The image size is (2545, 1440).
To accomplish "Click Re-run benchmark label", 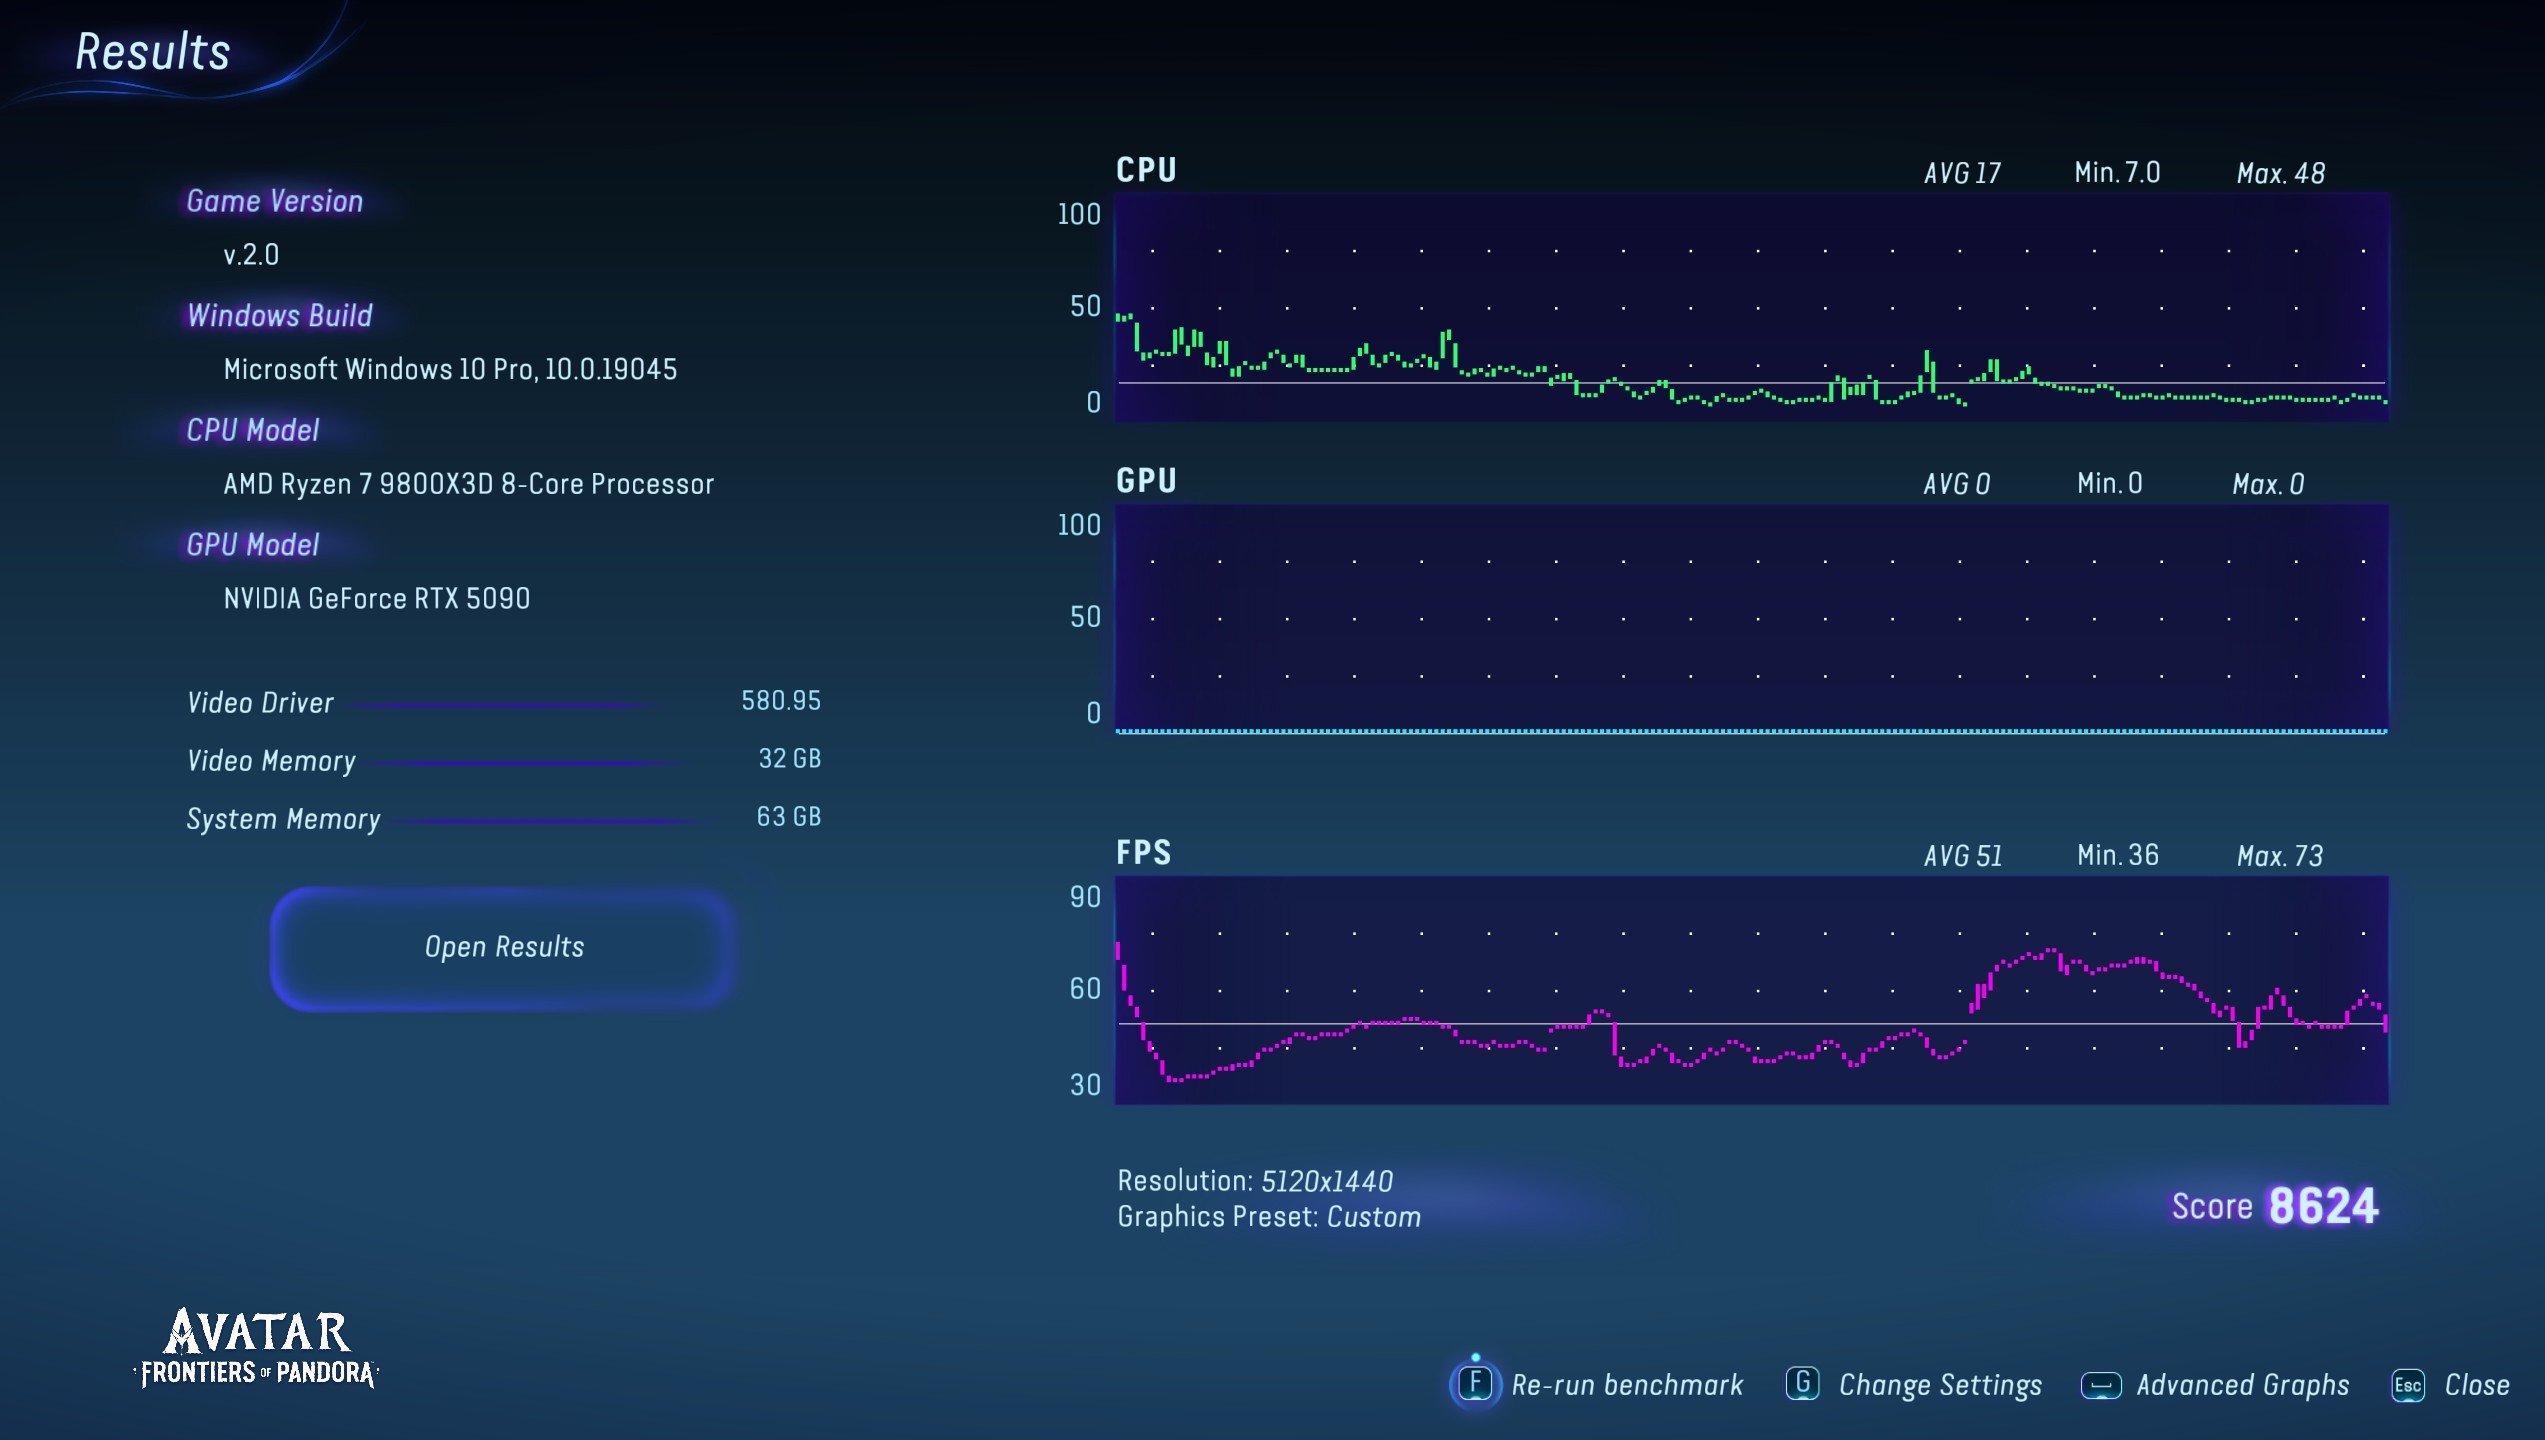I will tap(1626, 1385).
